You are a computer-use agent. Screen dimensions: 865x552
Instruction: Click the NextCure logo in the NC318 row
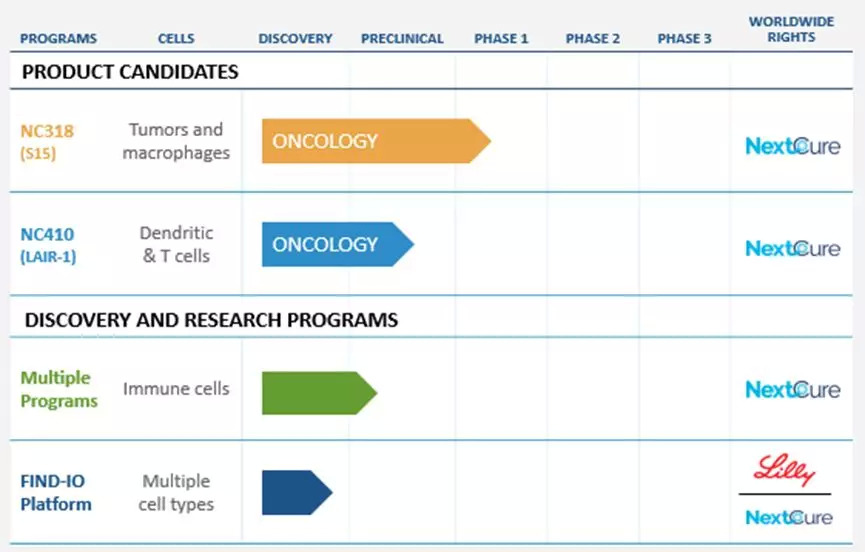pos(792,146)
